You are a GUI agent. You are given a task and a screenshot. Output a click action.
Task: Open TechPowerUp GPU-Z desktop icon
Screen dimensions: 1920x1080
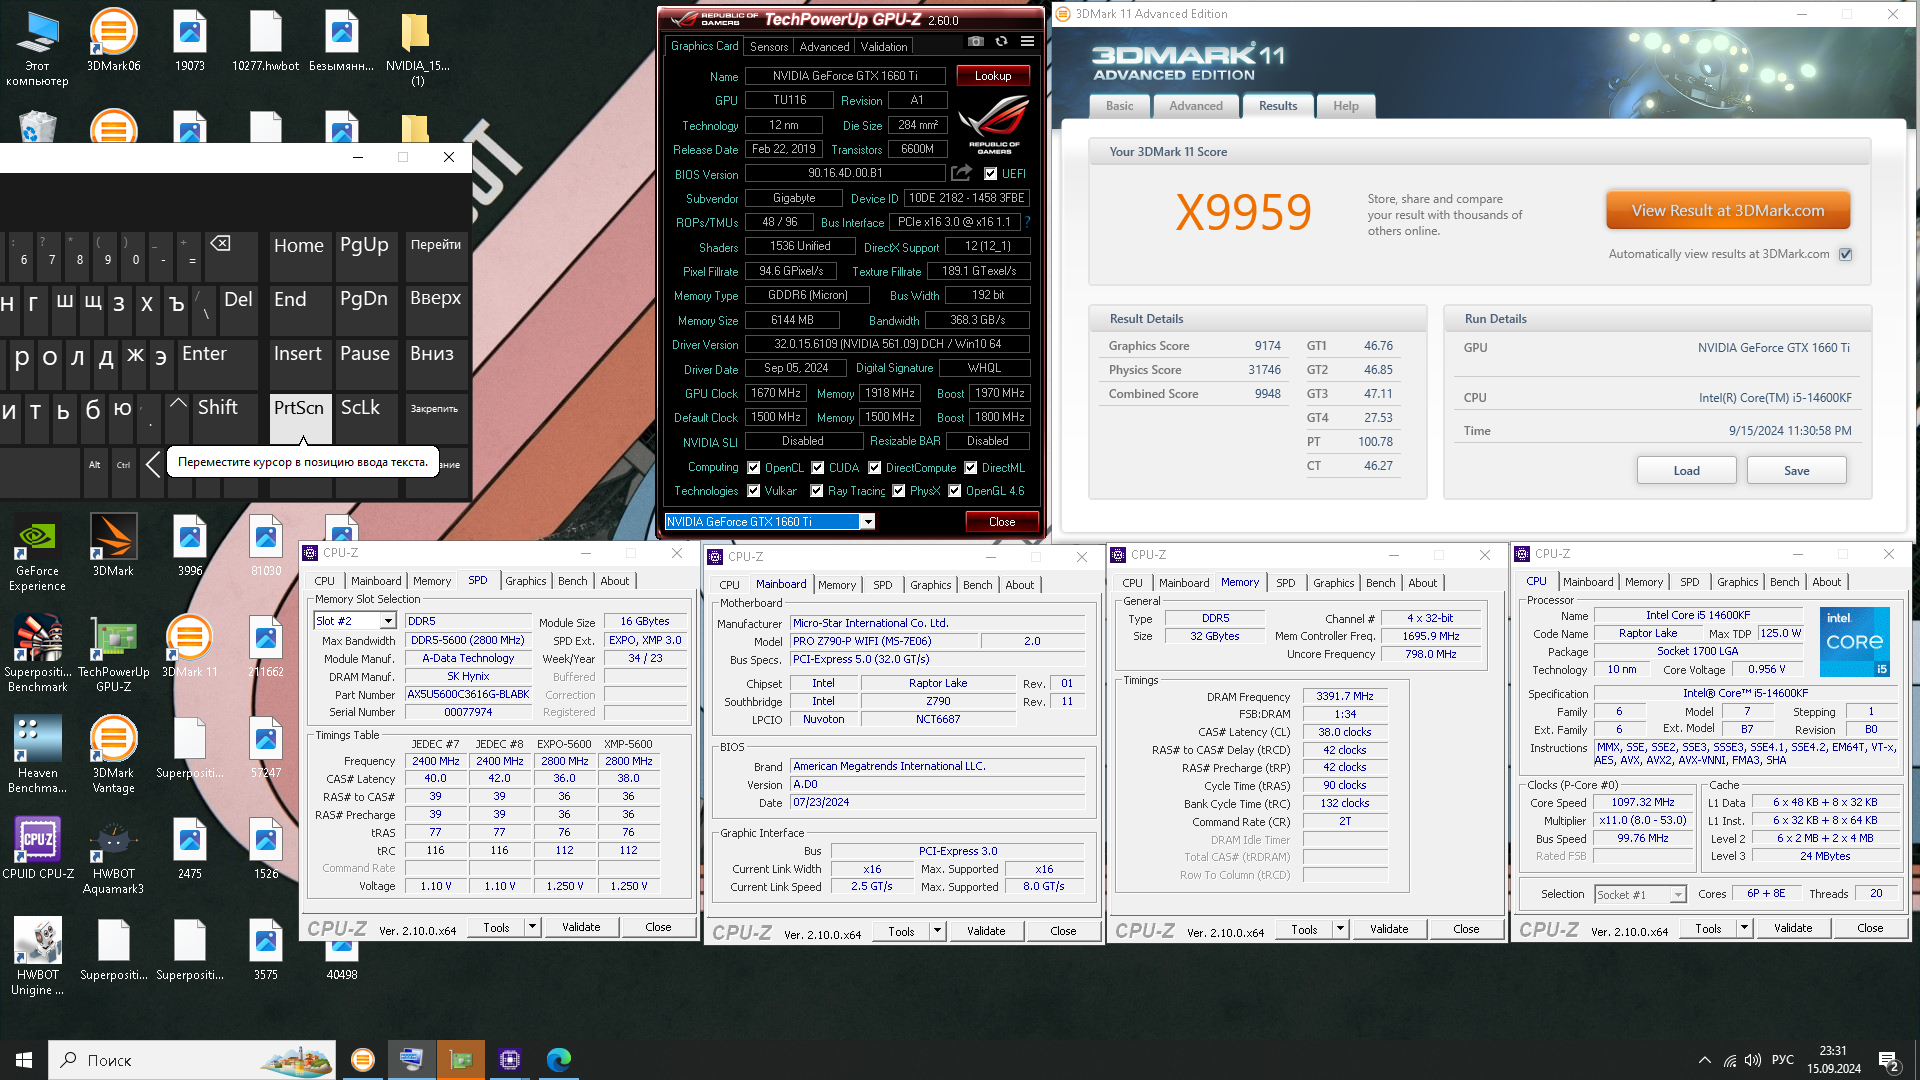114,654
